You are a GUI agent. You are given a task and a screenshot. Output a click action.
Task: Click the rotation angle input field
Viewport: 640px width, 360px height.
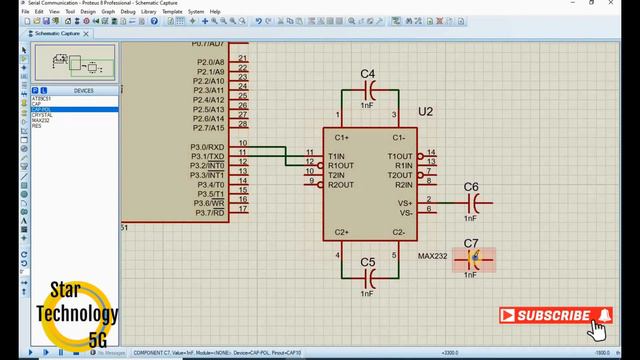[24, 272]
